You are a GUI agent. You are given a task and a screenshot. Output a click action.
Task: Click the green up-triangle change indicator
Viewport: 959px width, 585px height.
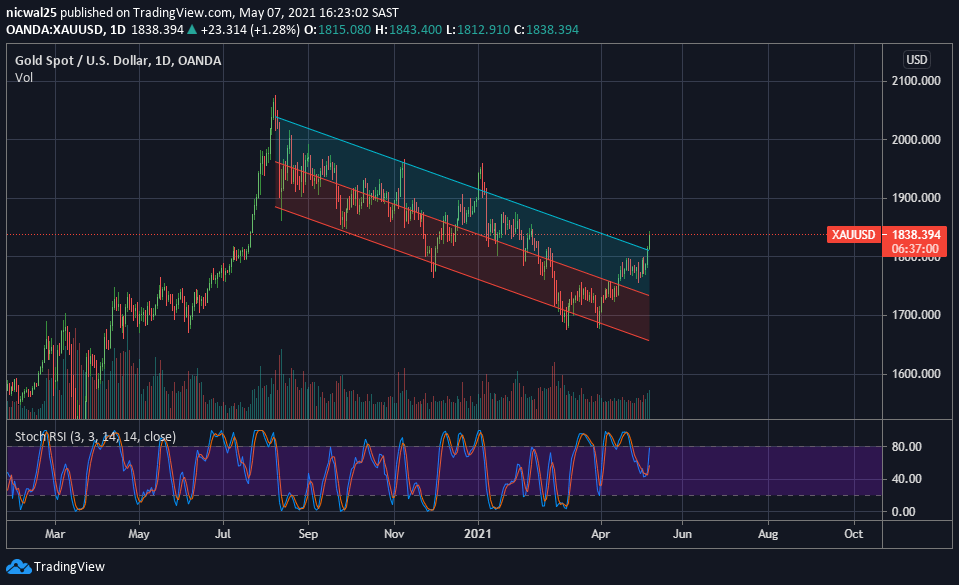(x=191, y=29)
